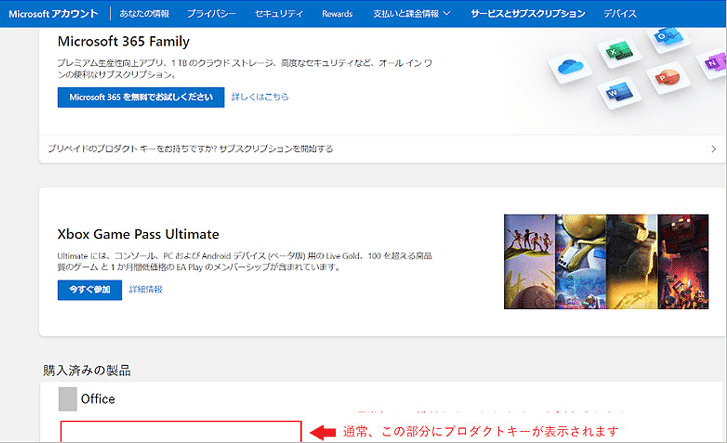Screen dimensions: 727x443
Task: Click the 購入済みの製品 section heading
Action: (87, 370)
